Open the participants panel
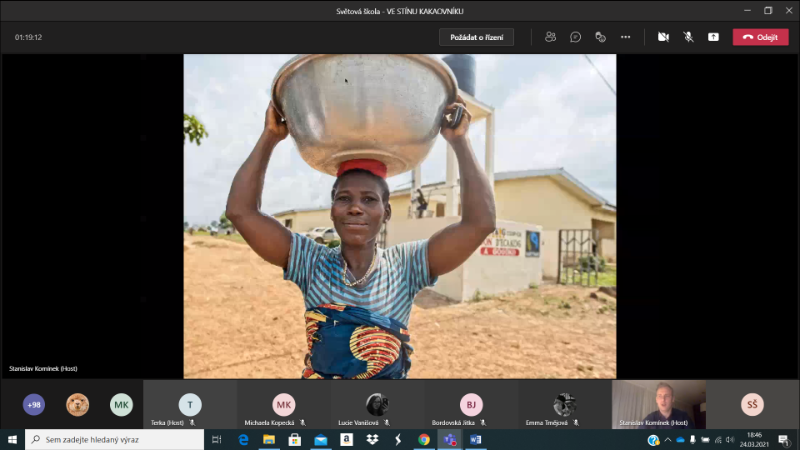The width and height of the screenshot is (800, 450). 550,37
